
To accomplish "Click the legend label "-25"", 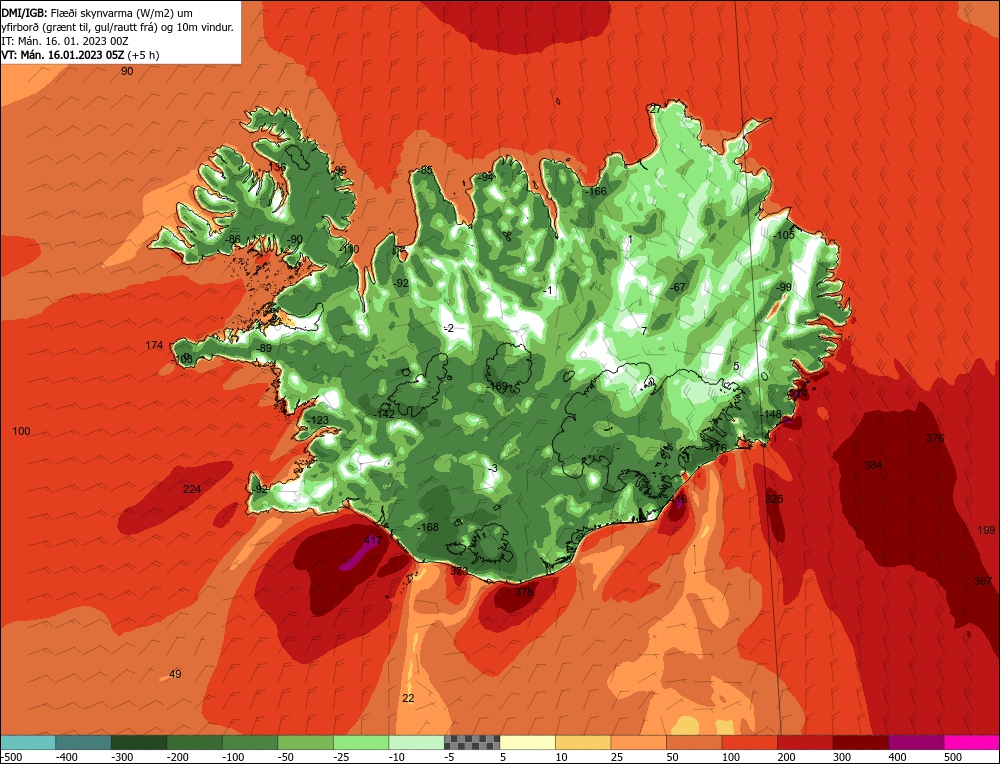I will point(342,757).
